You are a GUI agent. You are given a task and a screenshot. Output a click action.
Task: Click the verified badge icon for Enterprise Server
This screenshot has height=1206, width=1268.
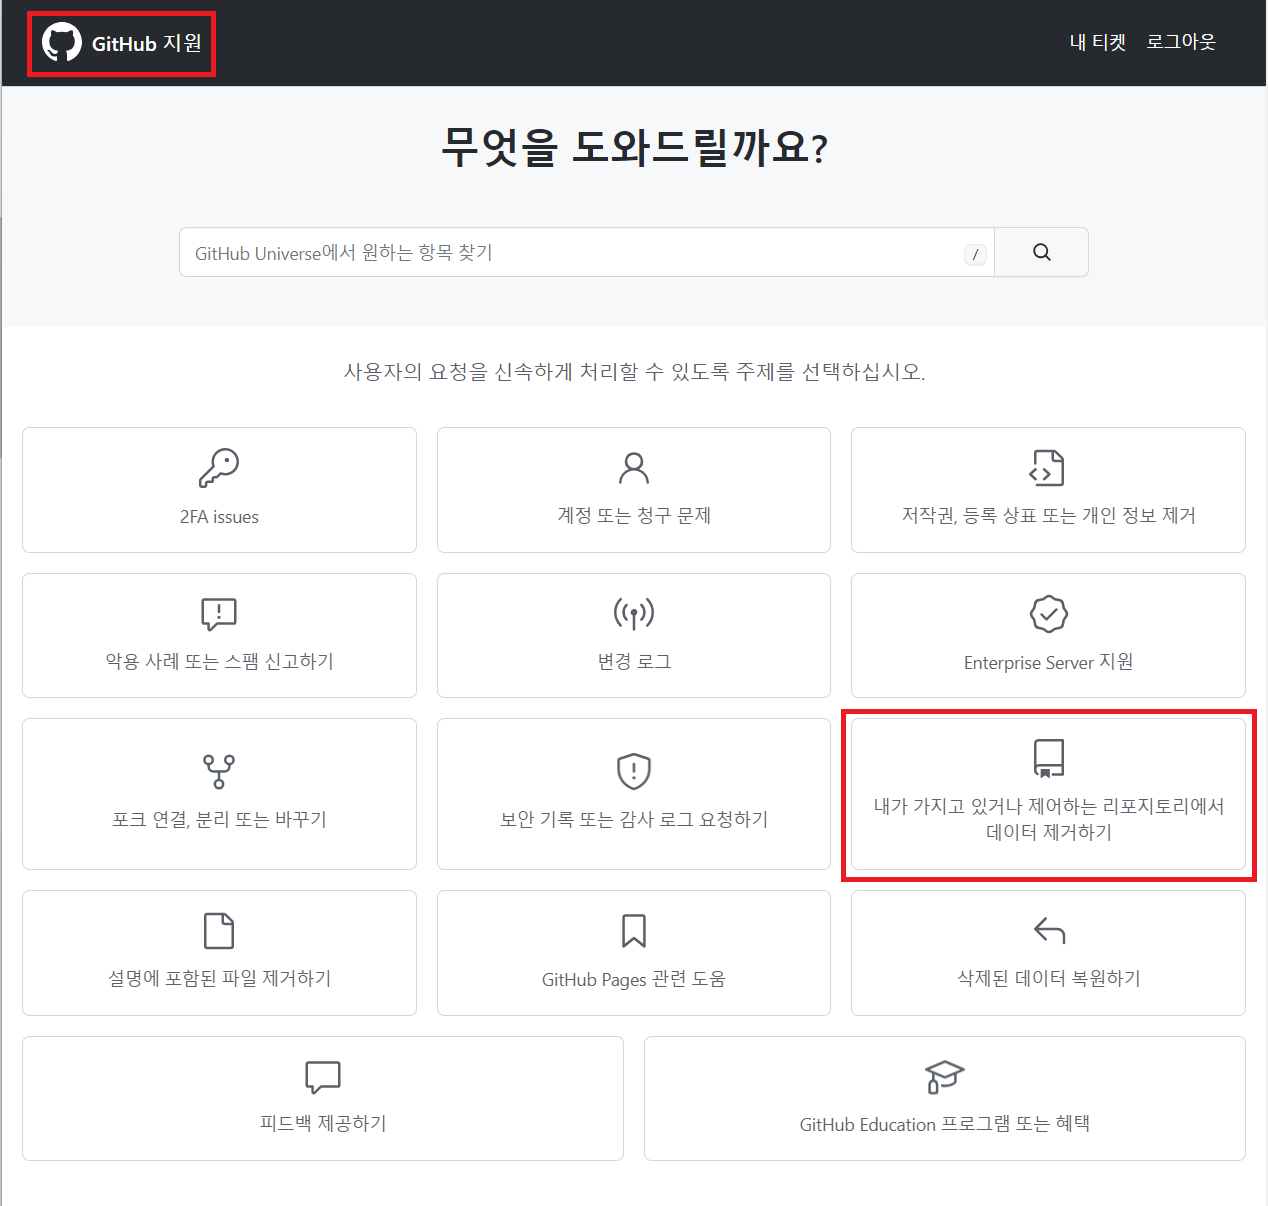coord(1048,614)
